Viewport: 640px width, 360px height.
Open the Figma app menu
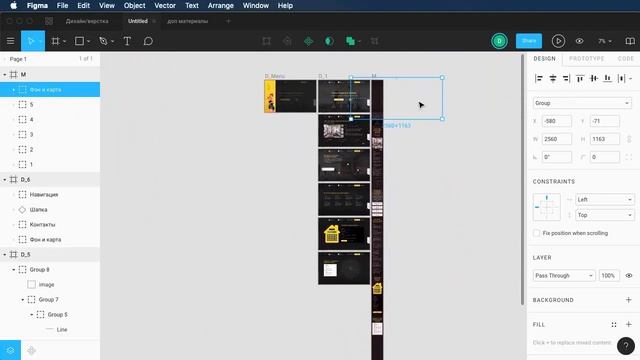pyautogui.click(x=37, y=6)
